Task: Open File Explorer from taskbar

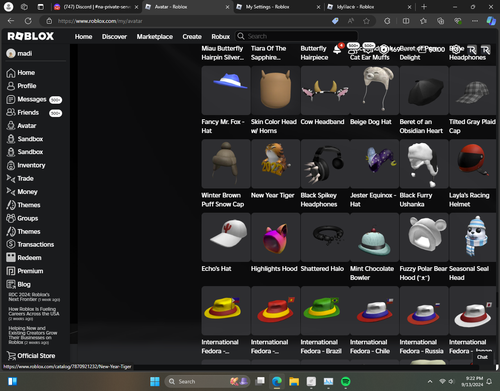Action: [x=294, y=381]
